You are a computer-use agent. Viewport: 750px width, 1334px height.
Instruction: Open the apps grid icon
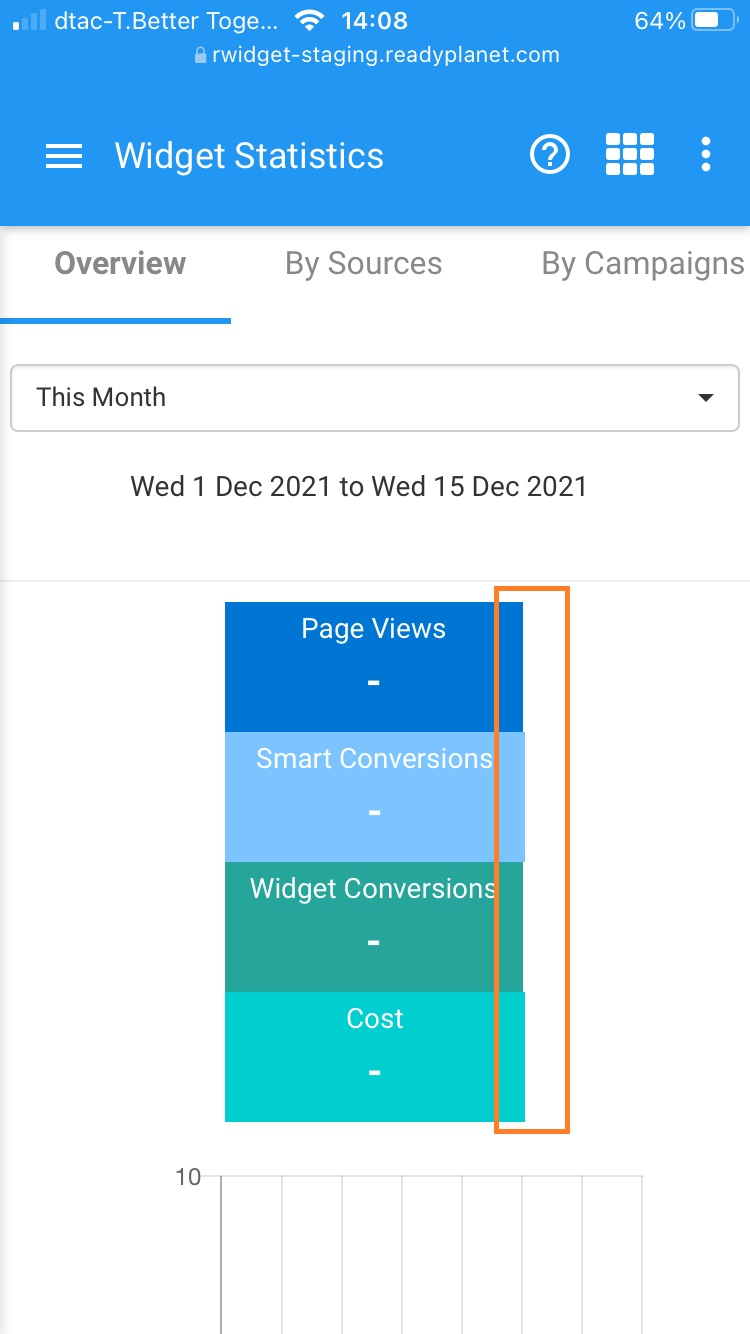point(630,155)
